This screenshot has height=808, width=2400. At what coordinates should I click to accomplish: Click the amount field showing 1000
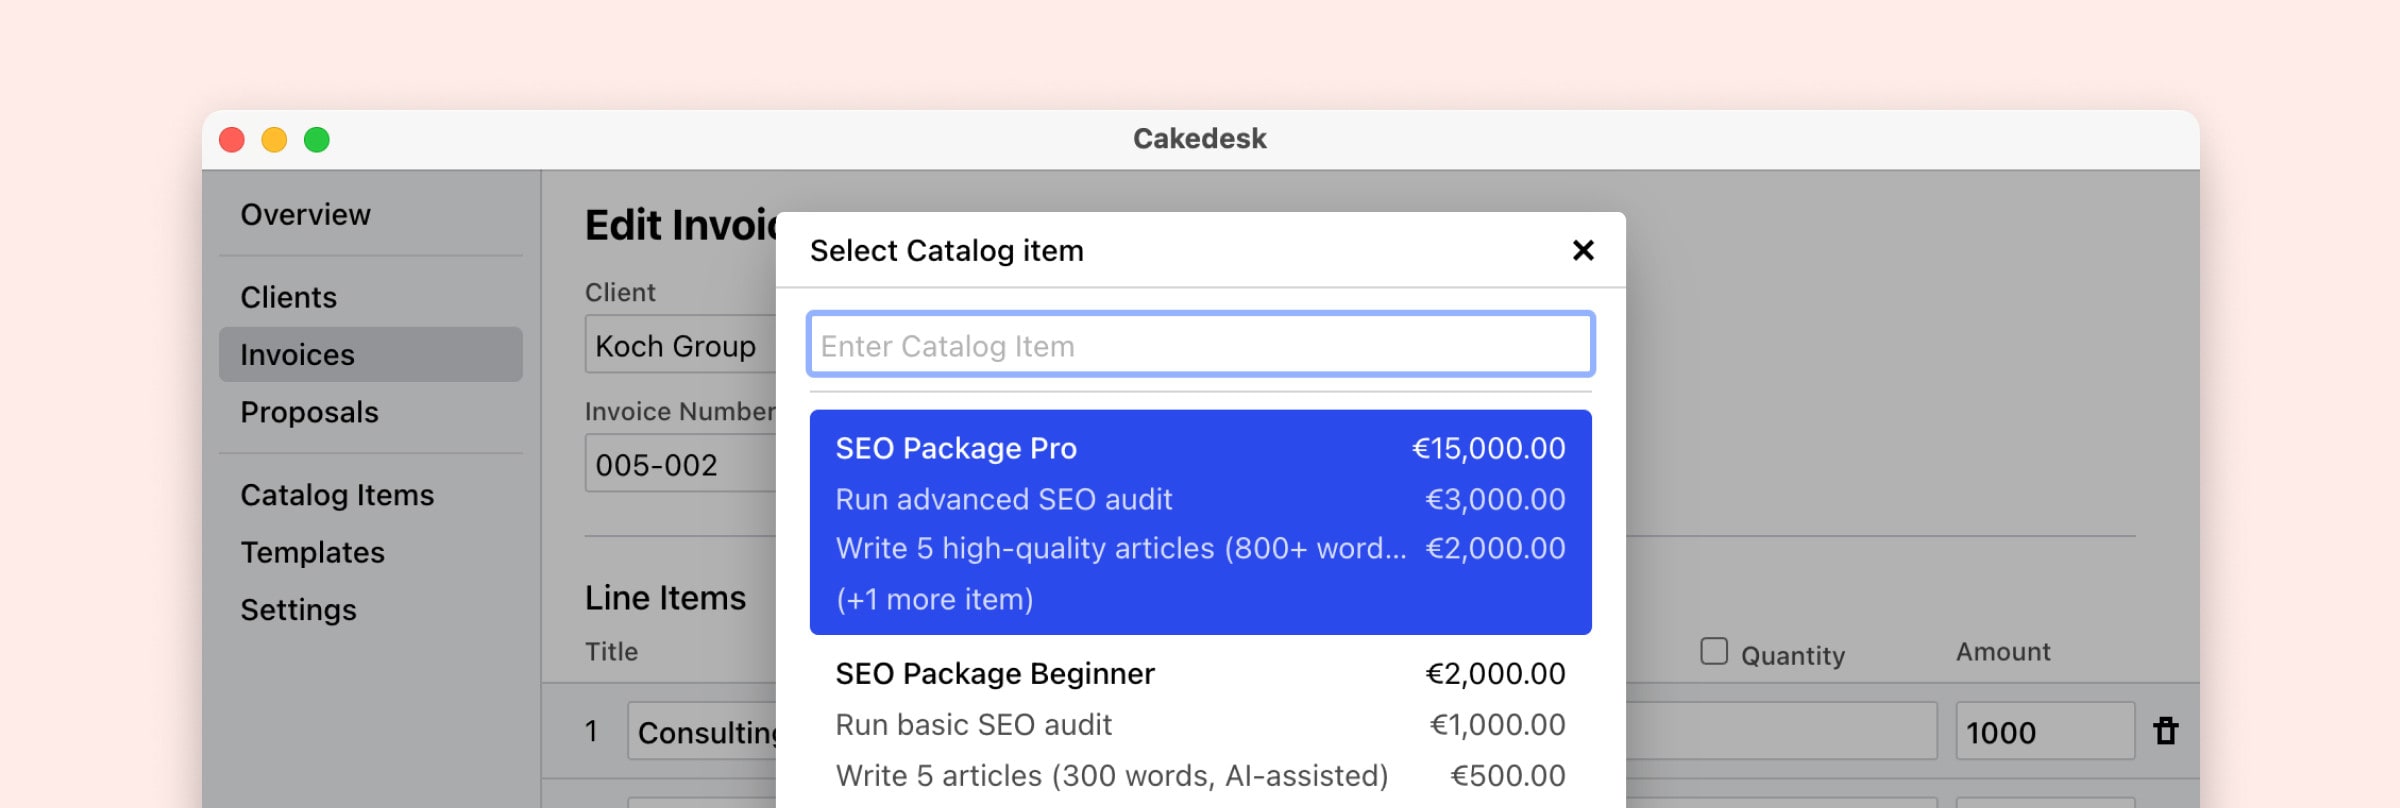[2042, 732]
